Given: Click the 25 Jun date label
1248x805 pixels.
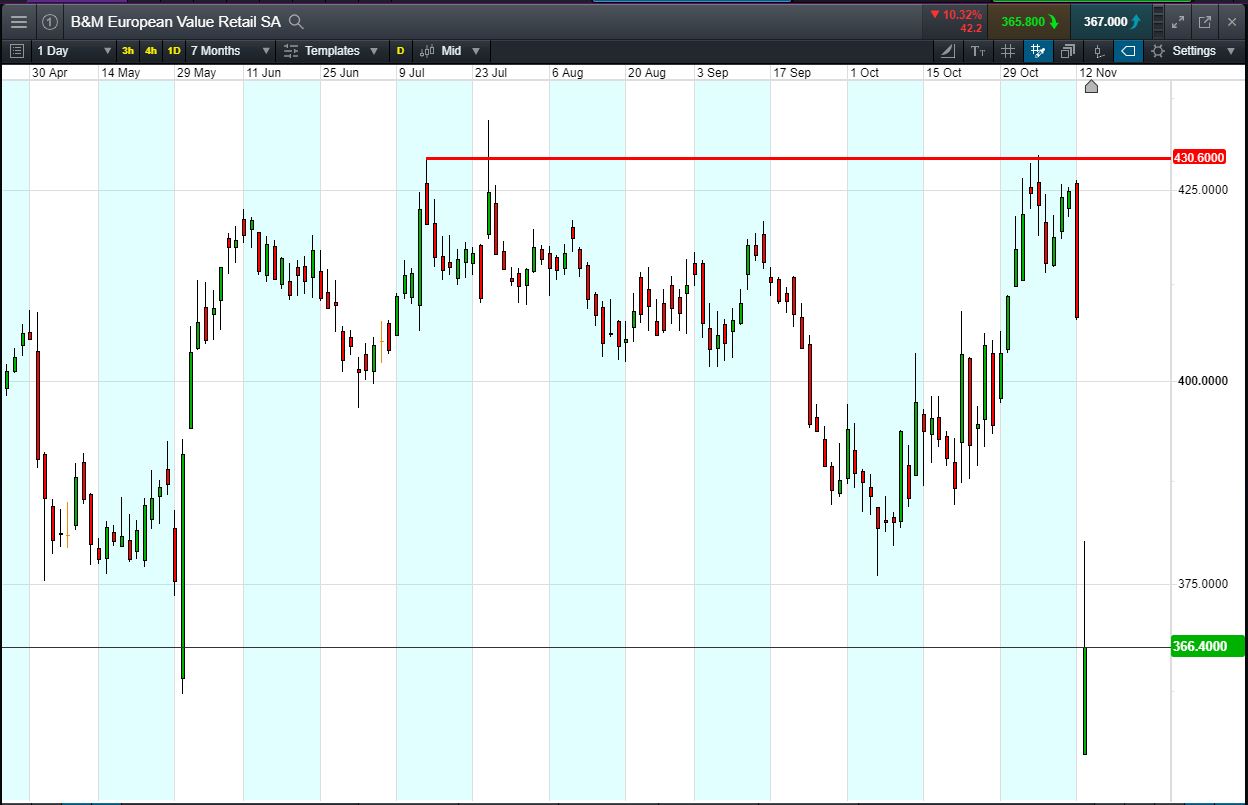Looking at the screenshot, I should tap(341, 73).
